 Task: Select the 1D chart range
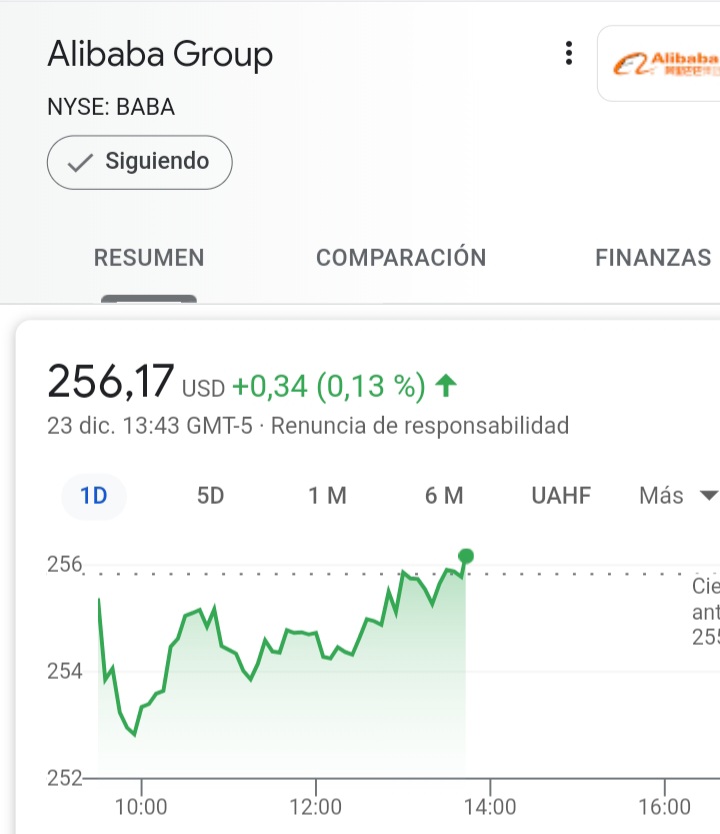click(94, 496)
